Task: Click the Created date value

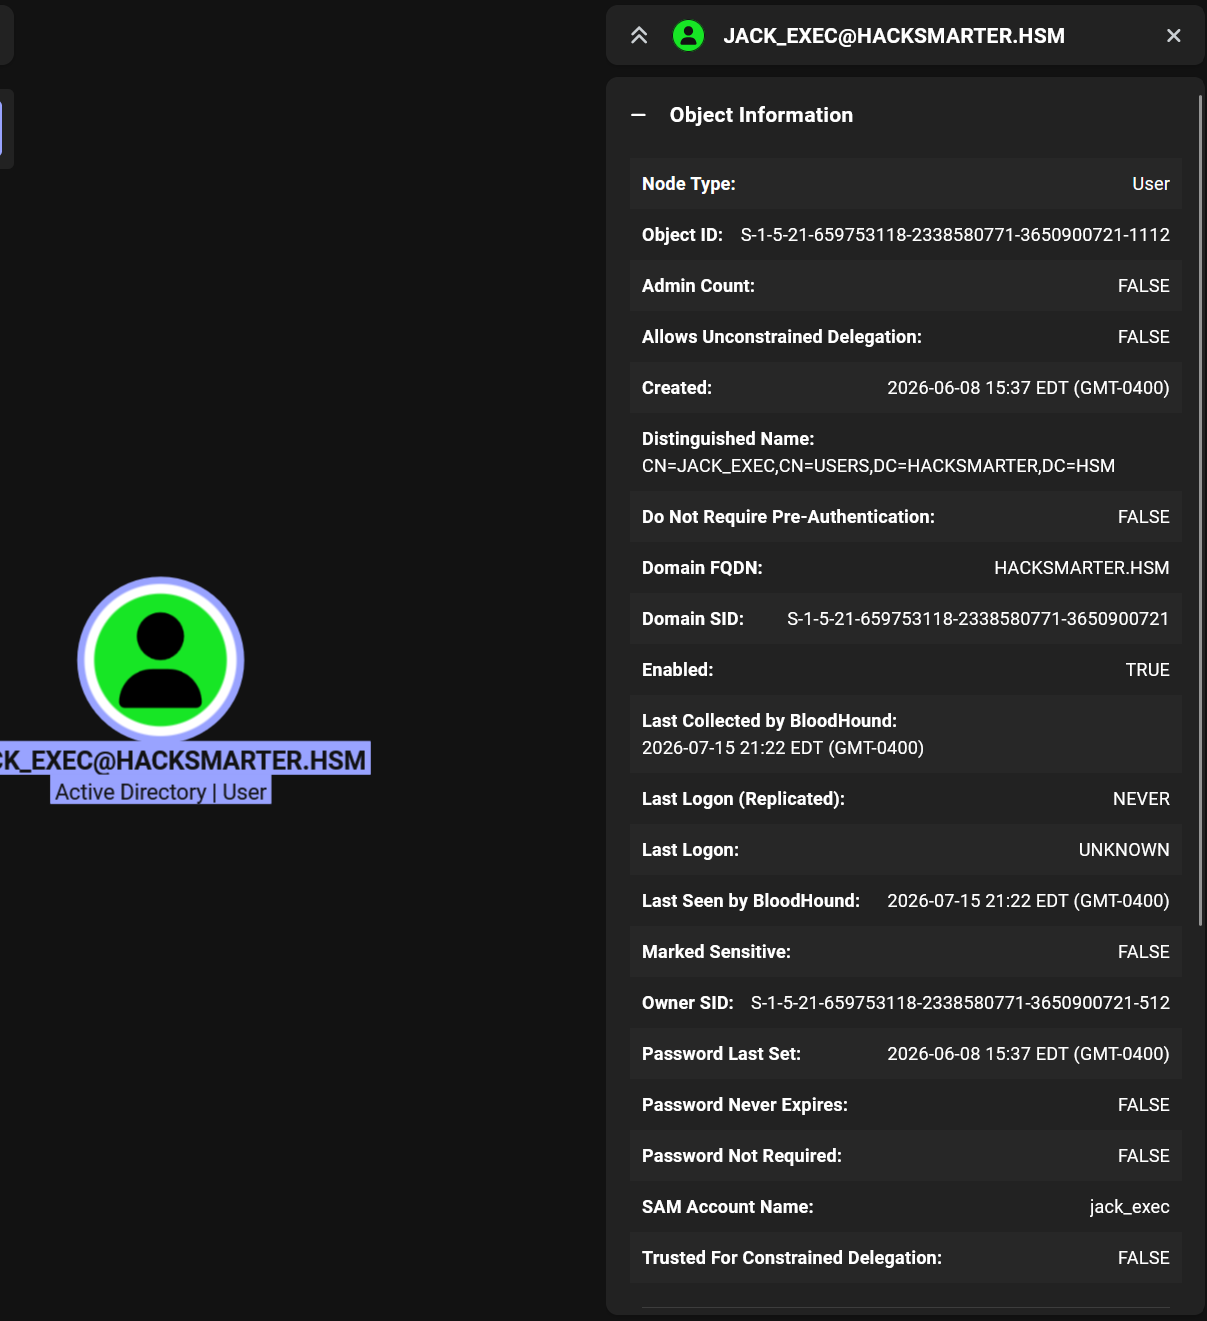Action: click(1028, 388)
